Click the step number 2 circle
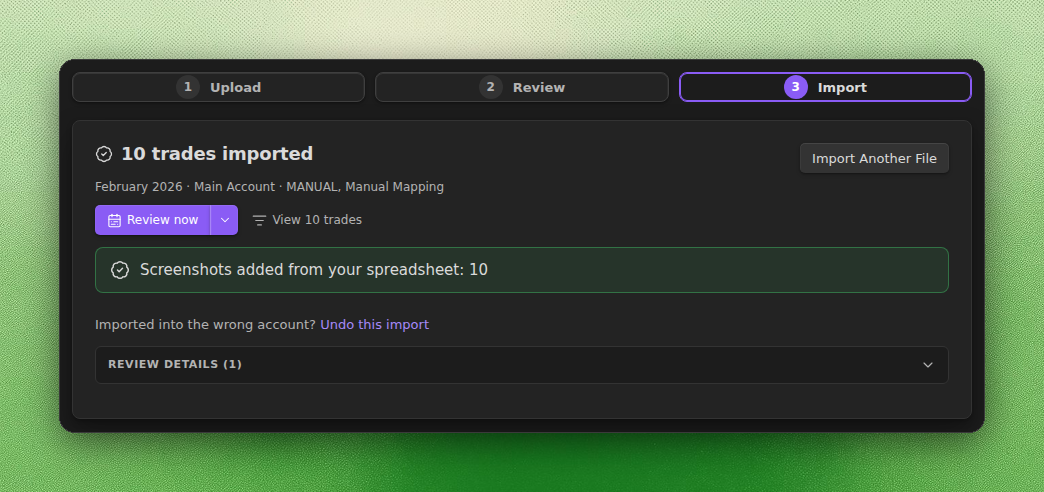The image size is (1044, 492). (x=491, y=87)
